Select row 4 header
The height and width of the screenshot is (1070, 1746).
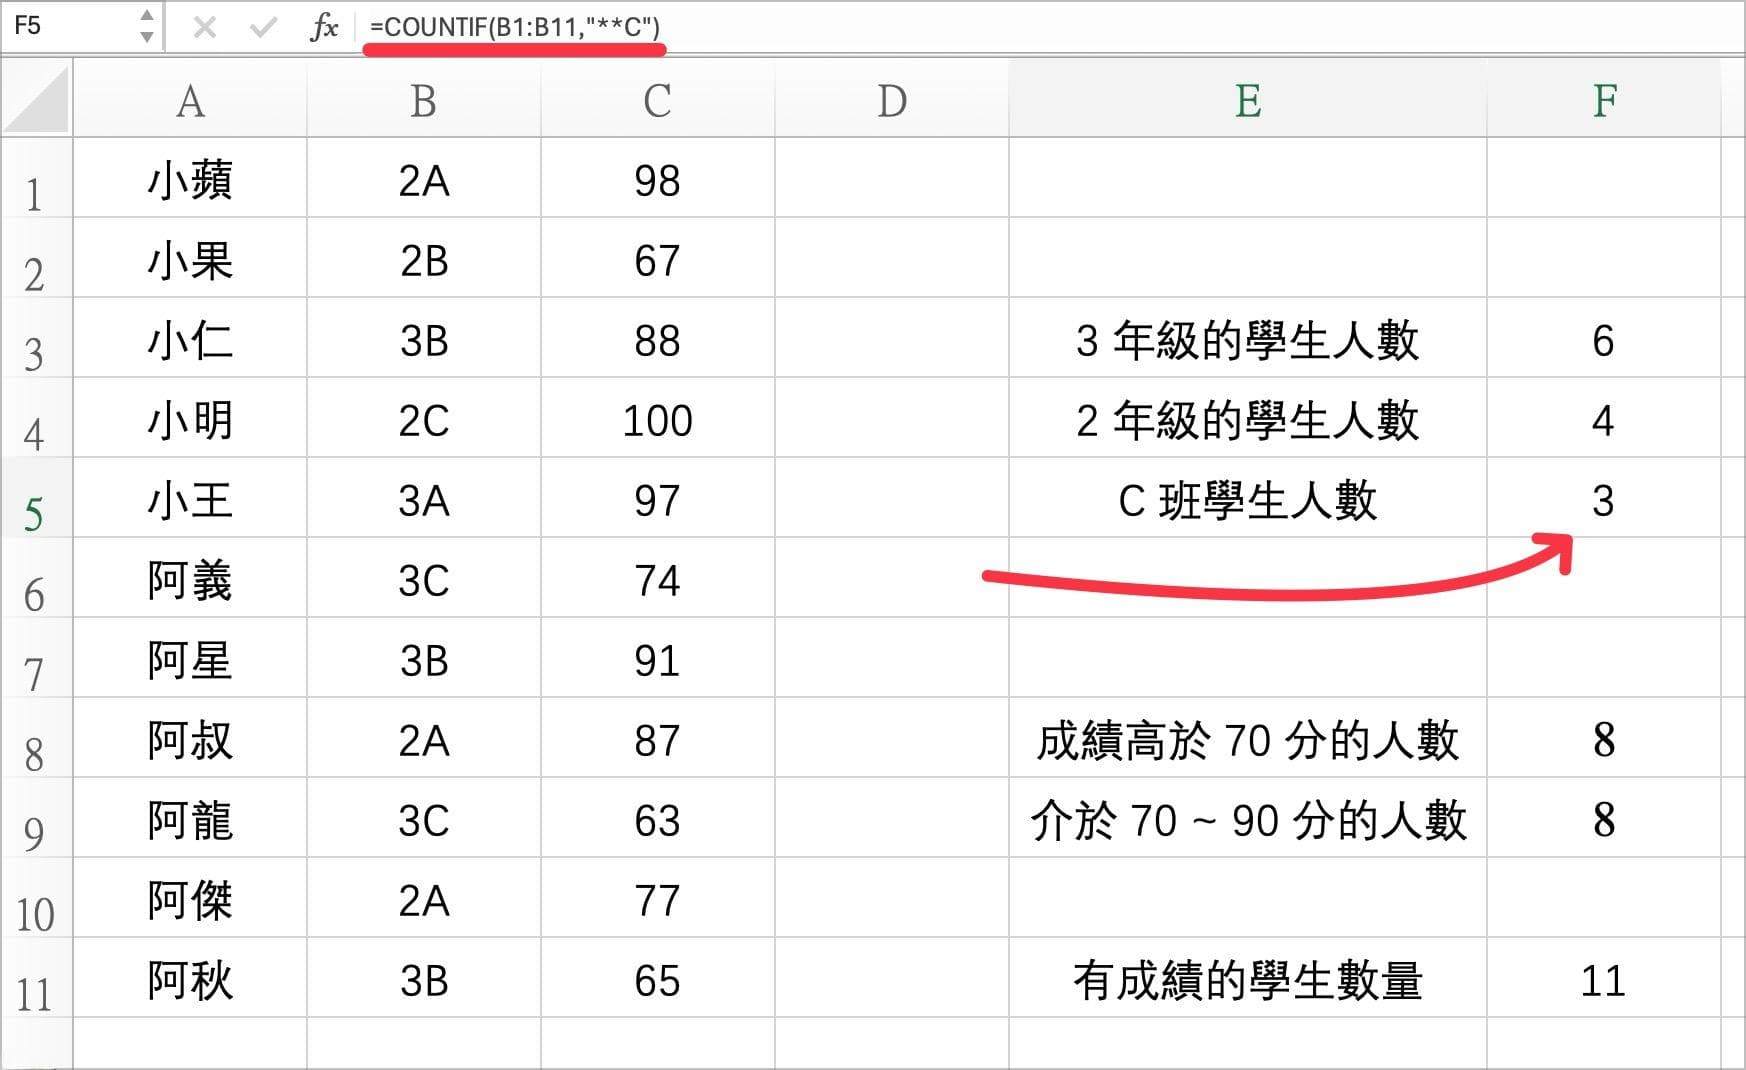[x=36, y=418]
